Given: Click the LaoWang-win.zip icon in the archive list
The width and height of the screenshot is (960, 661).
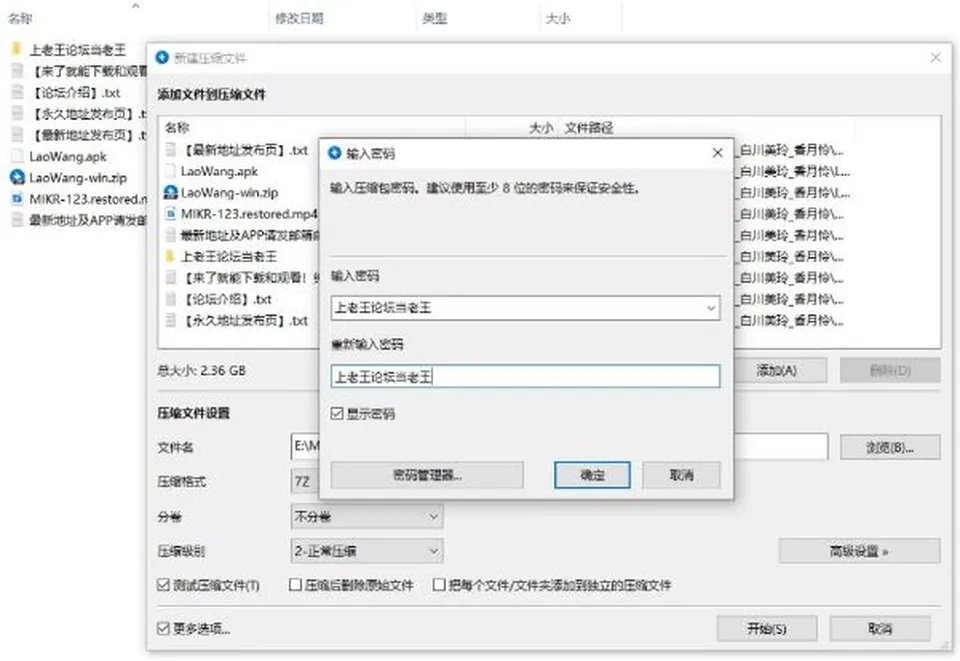Looking at the screenshot, I should click(x=170, y=192).
